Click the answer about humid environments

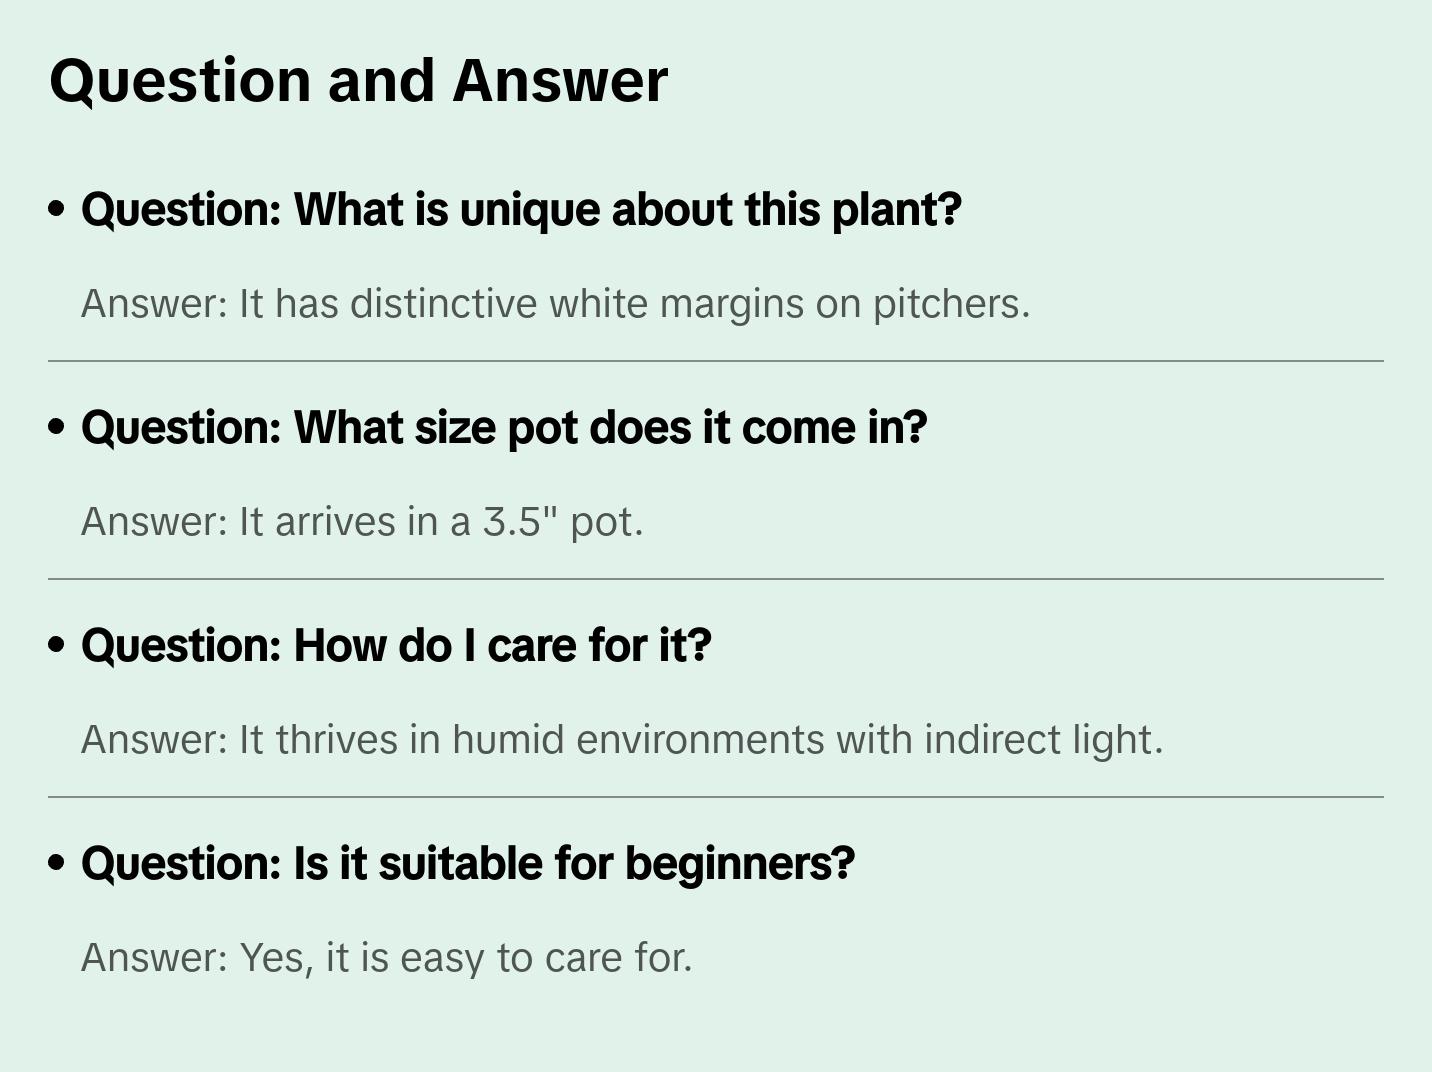(622, 740)
